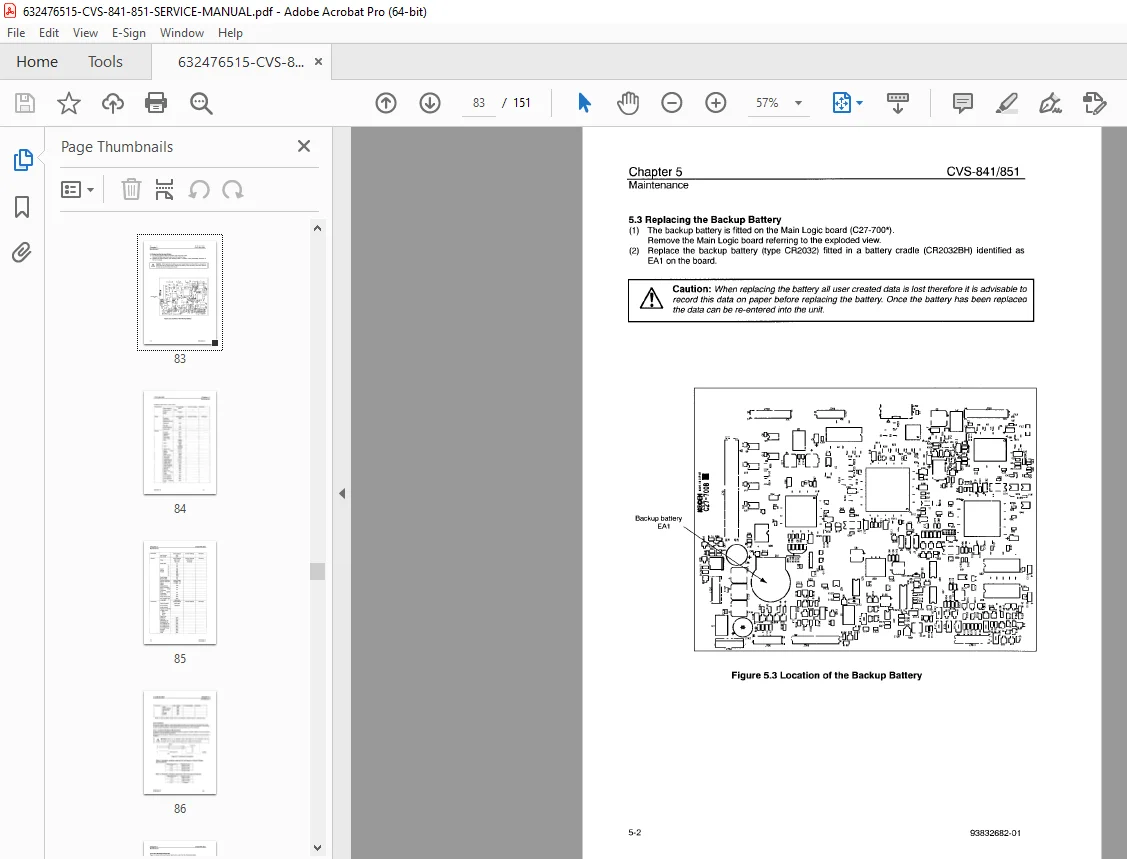Activate the hand pan tool

pyautogui.click(x=628, y=103)
